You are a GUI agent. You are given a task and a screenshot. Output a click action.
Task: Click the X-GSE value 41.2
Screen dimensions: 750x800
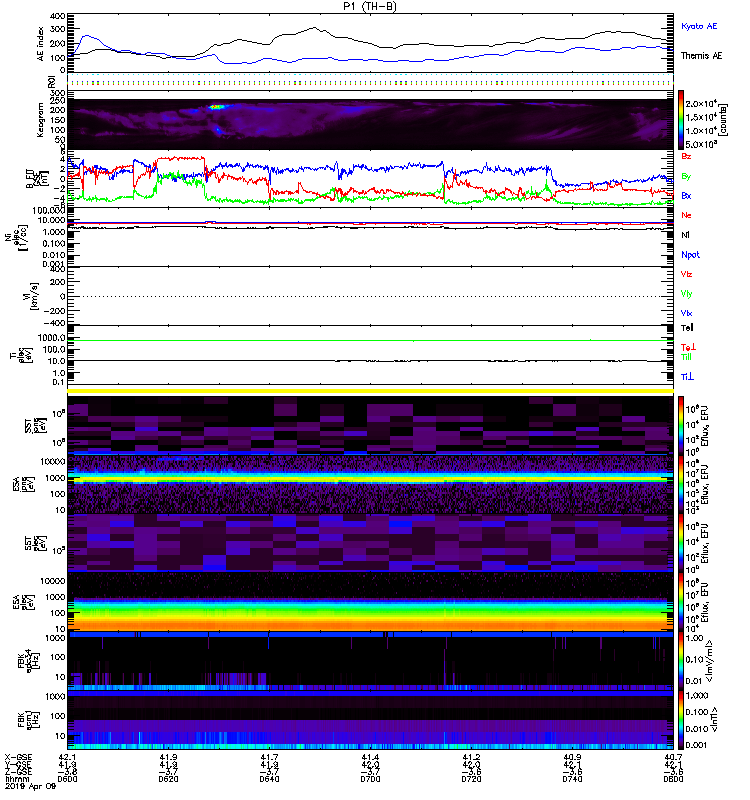click(471, 758)
